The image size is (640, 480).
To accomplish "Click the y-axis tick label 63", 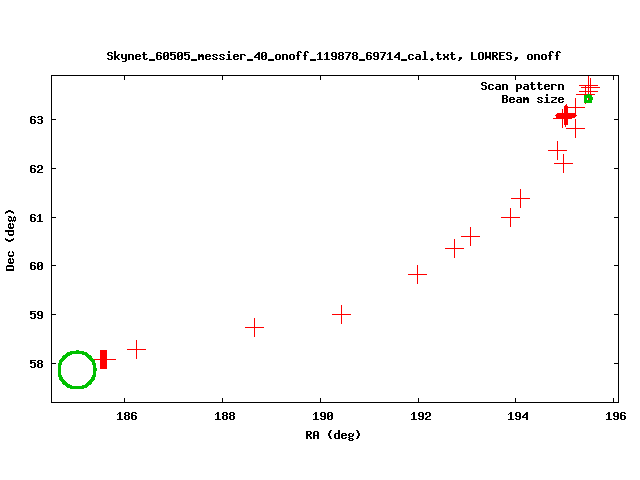I will point(36,120).
